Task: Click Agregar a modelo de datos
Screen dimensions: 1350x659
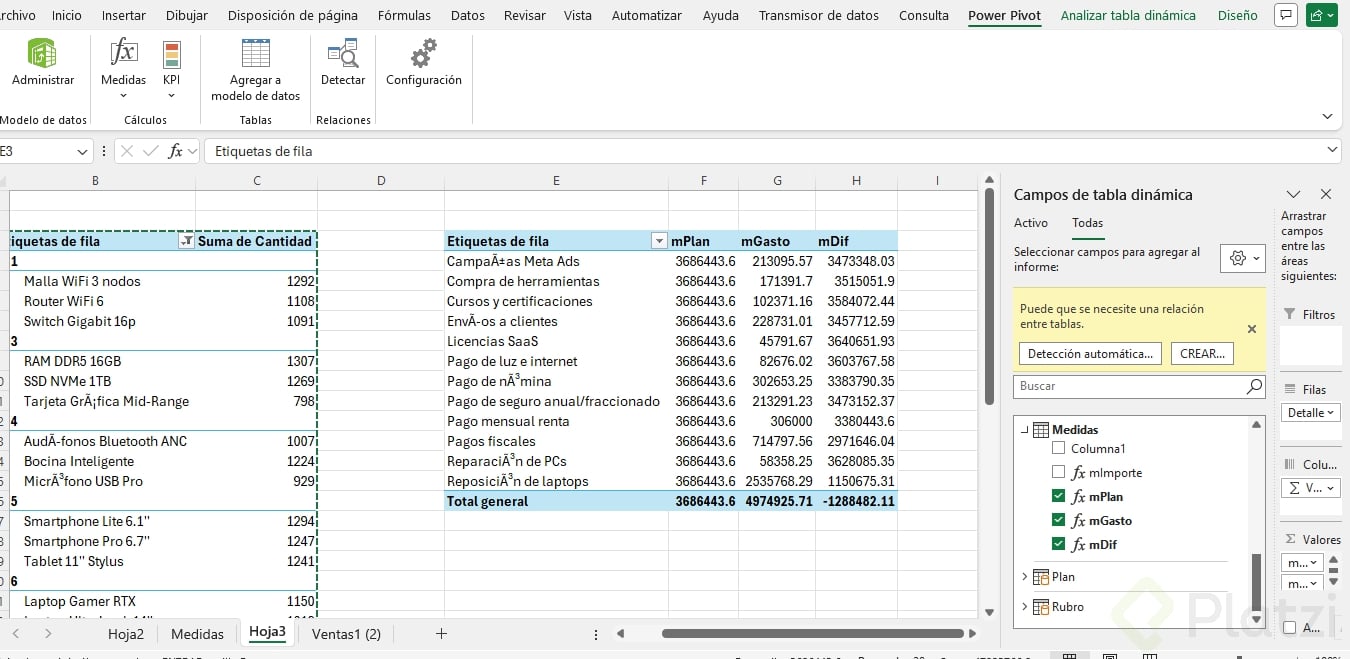Action: coord(255,68)
